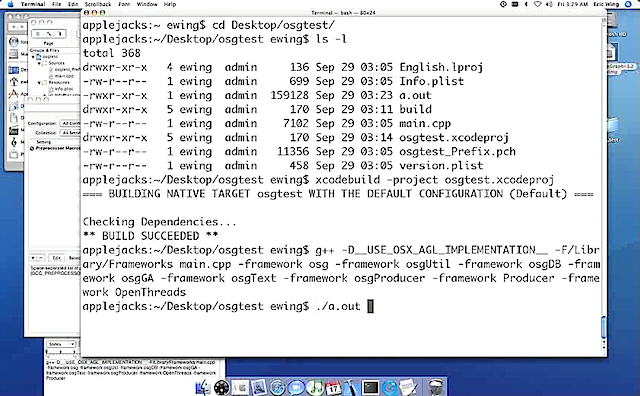The image size is (640, 396).
Task: Launch iTunes from the Dock
Action: pyautogui.click(x=315, y=387)
